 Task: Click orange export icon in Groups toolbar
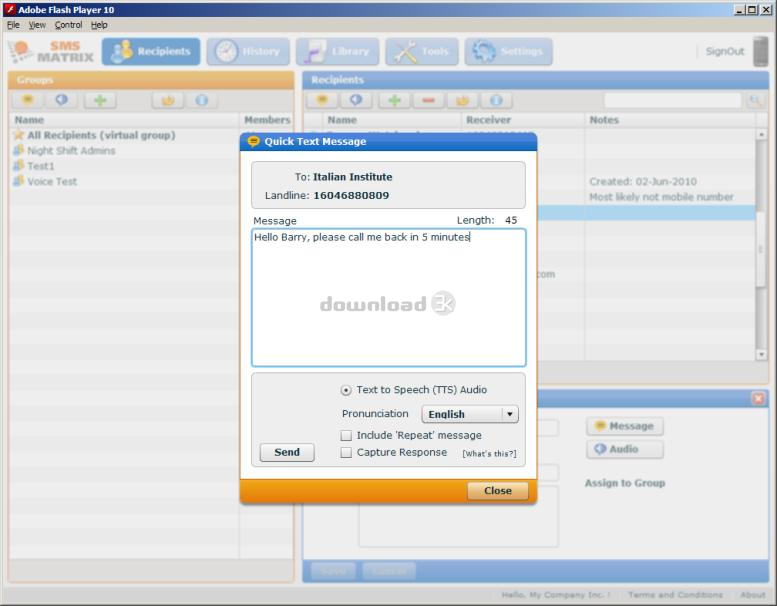(x=168, y=100)
